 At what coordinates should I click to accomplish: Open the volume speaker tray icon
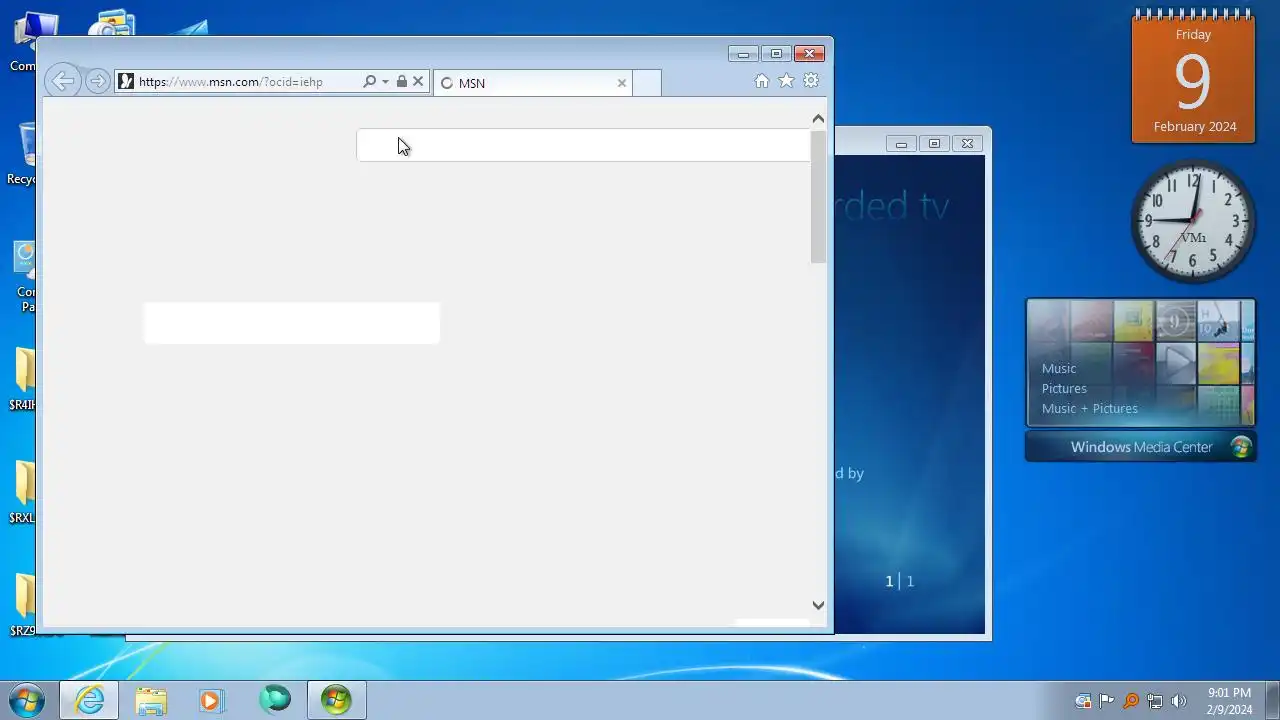(1179, 701)
